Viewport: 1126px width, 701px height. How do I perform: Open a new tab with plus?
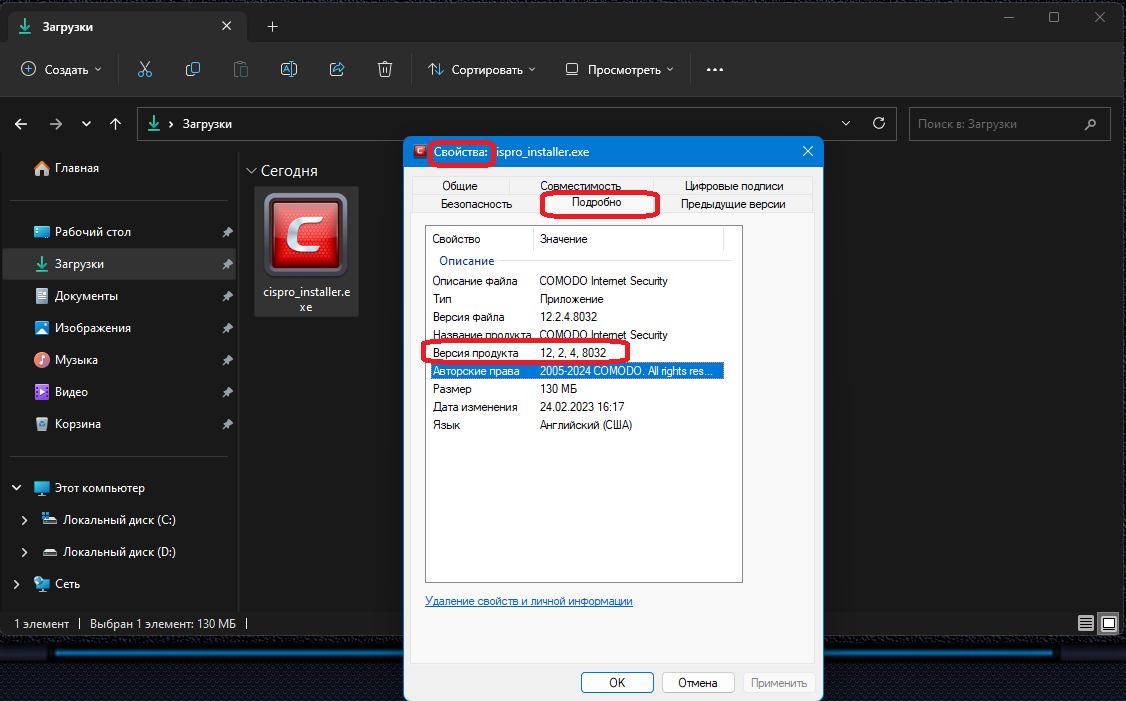point(272,27)
